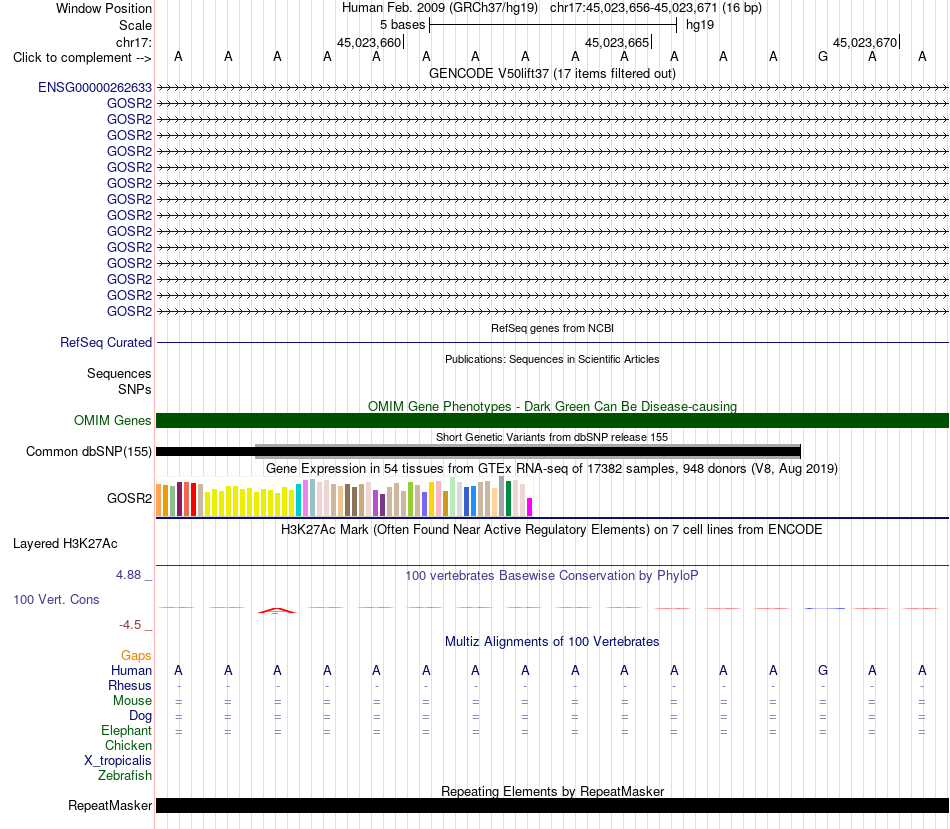Click the chr17: ruler label
Image resolution: width=950 pixels, height=829 pixels.
(133, 42)
